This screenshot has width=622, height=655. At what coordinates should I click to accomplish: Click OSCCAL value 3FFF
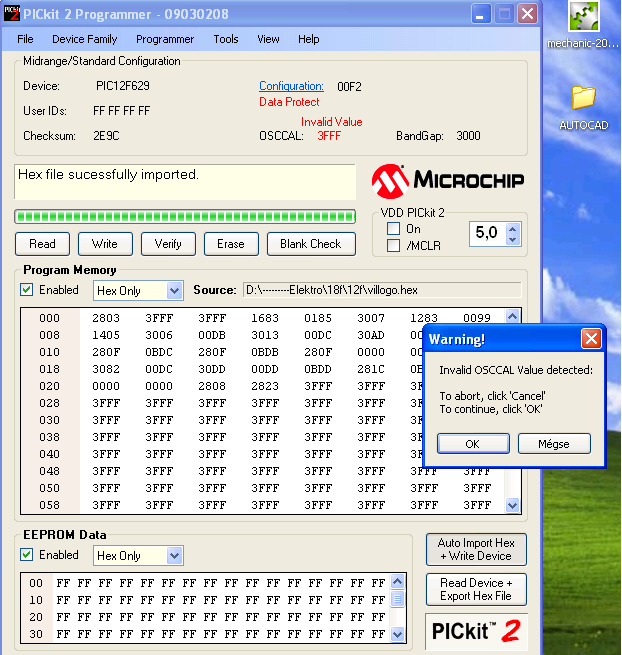coord(329,136)
